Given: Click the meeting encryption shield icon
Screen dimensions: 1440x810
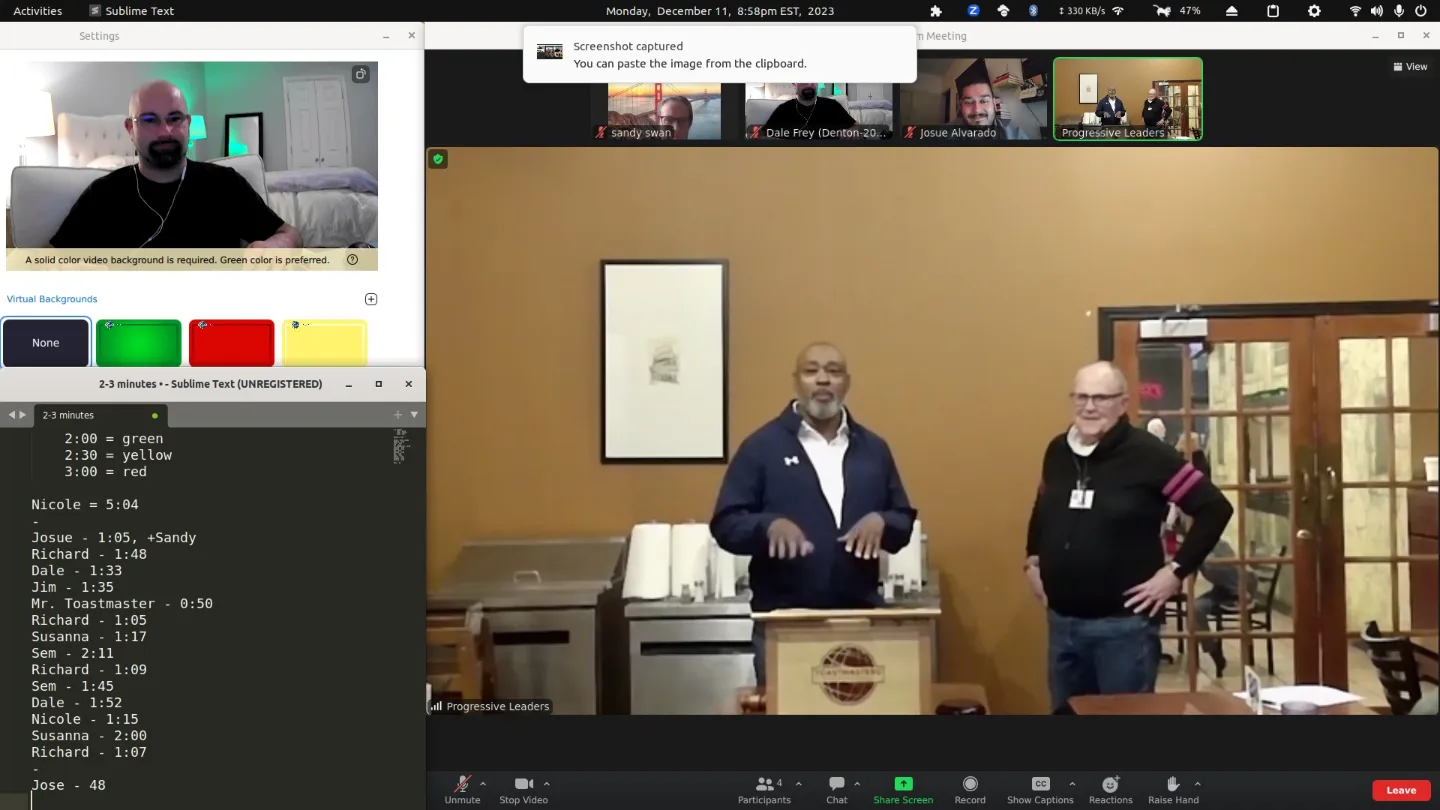Looking at the screenshot, I should [x=437, y=158].
